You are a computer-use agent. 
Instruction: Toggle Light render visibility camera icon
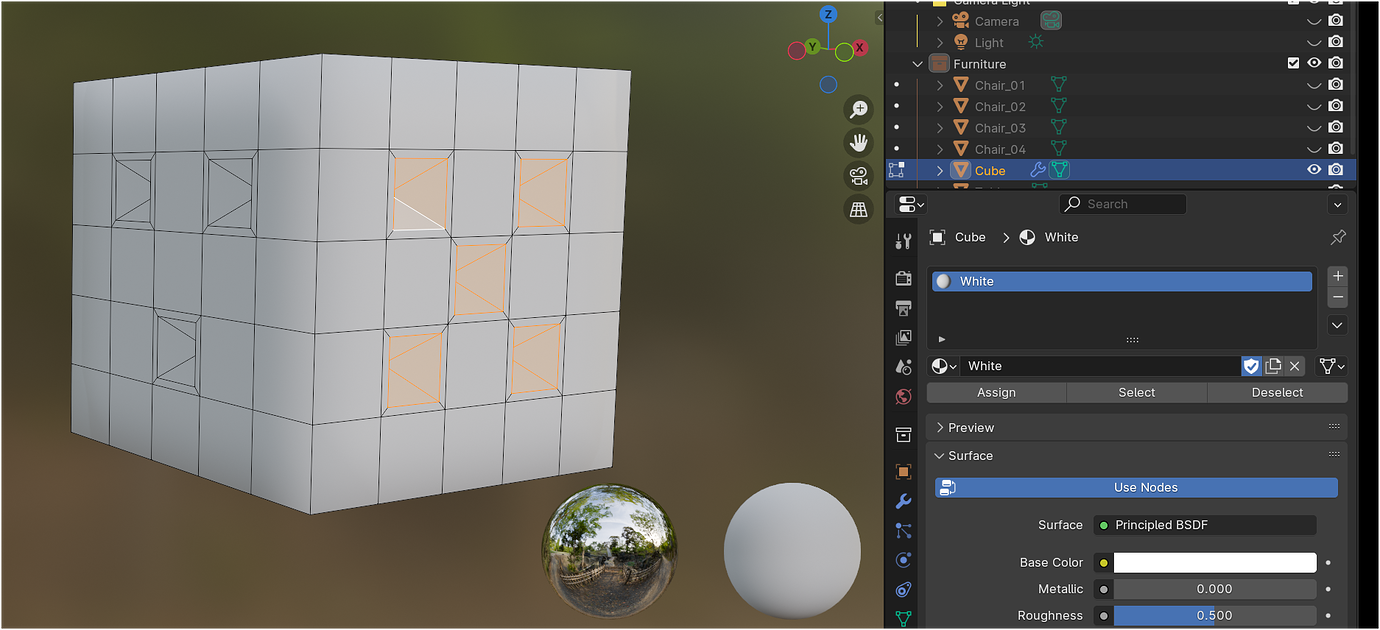tap(1335, 42)
